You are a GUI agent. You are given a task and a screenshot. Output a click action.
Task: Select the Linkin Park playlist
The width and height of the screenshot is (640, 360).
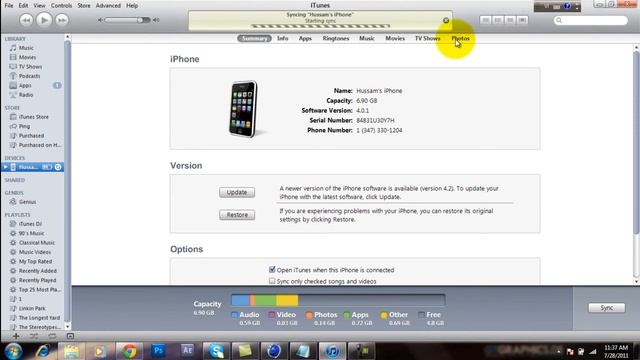33,308
